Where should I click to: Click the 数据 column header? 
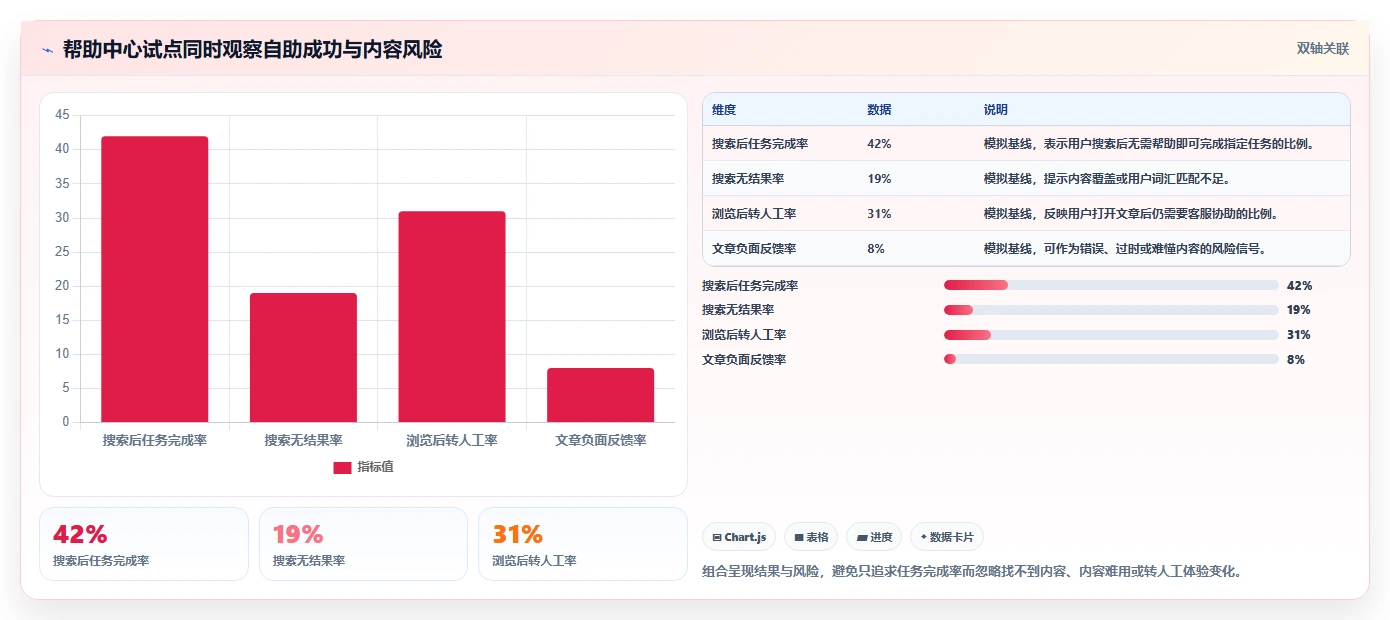[880, 110]
